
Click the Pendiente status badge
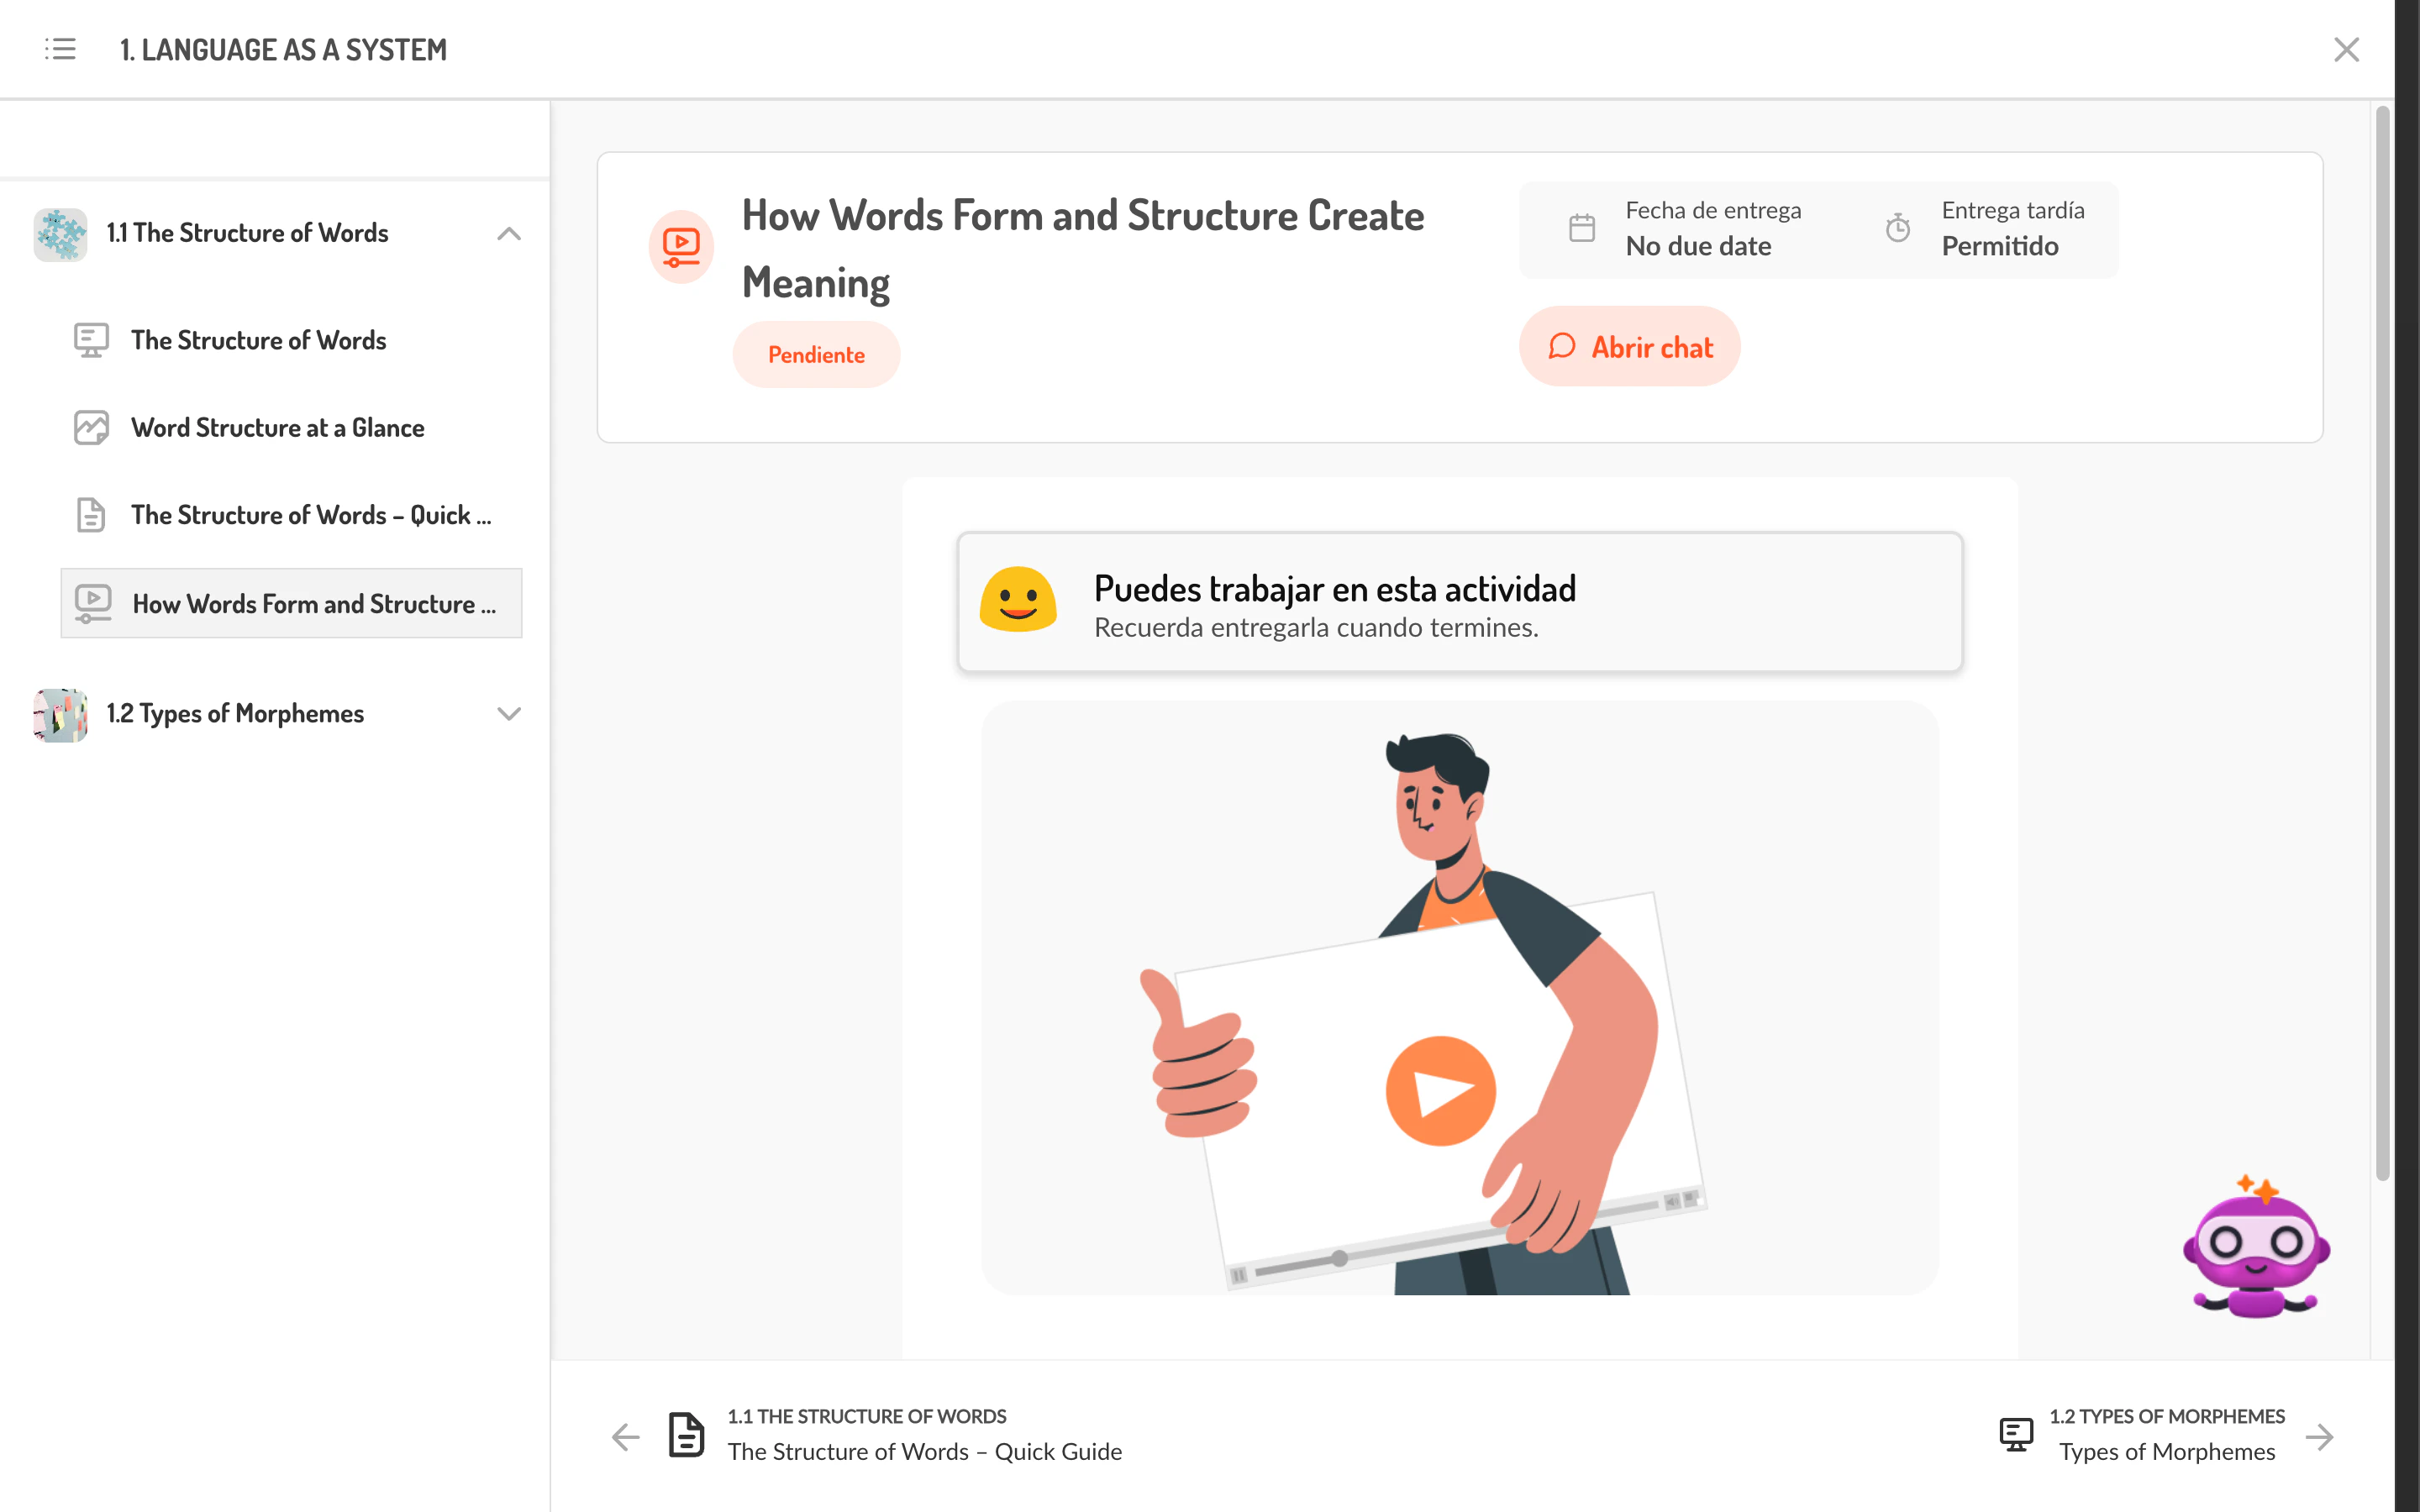(x=816, y=355)
